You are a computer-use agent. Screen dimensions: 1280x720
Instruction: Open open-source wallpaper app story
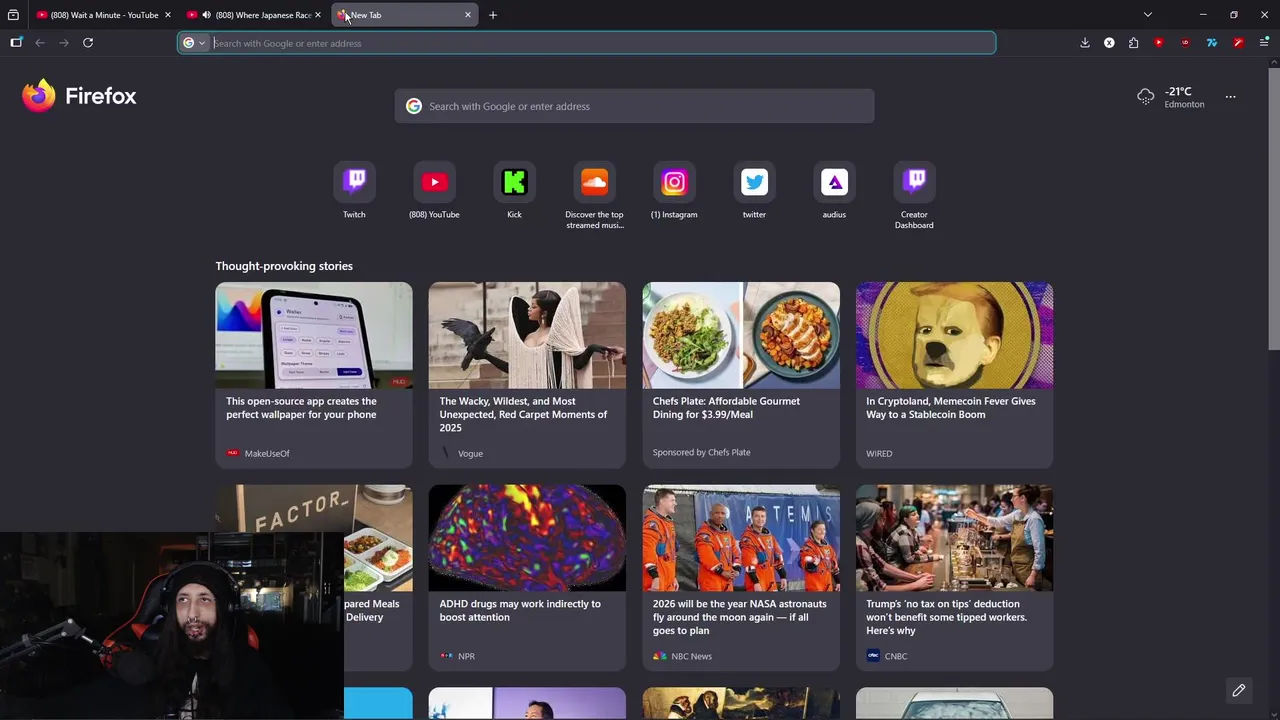[314, 375]
